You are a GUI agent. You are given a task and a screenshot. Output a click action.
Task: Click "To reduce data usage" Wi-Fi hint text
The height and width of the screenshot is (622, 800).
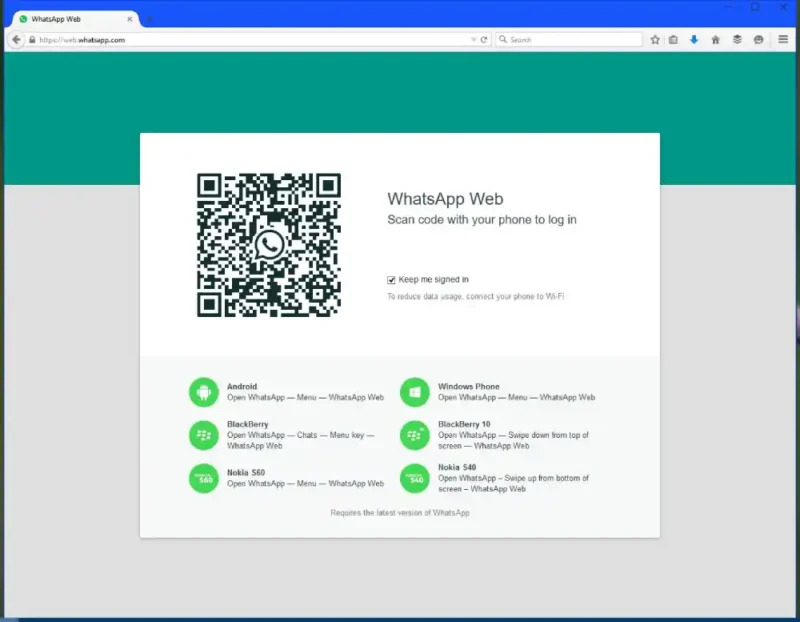click(476, 296)
